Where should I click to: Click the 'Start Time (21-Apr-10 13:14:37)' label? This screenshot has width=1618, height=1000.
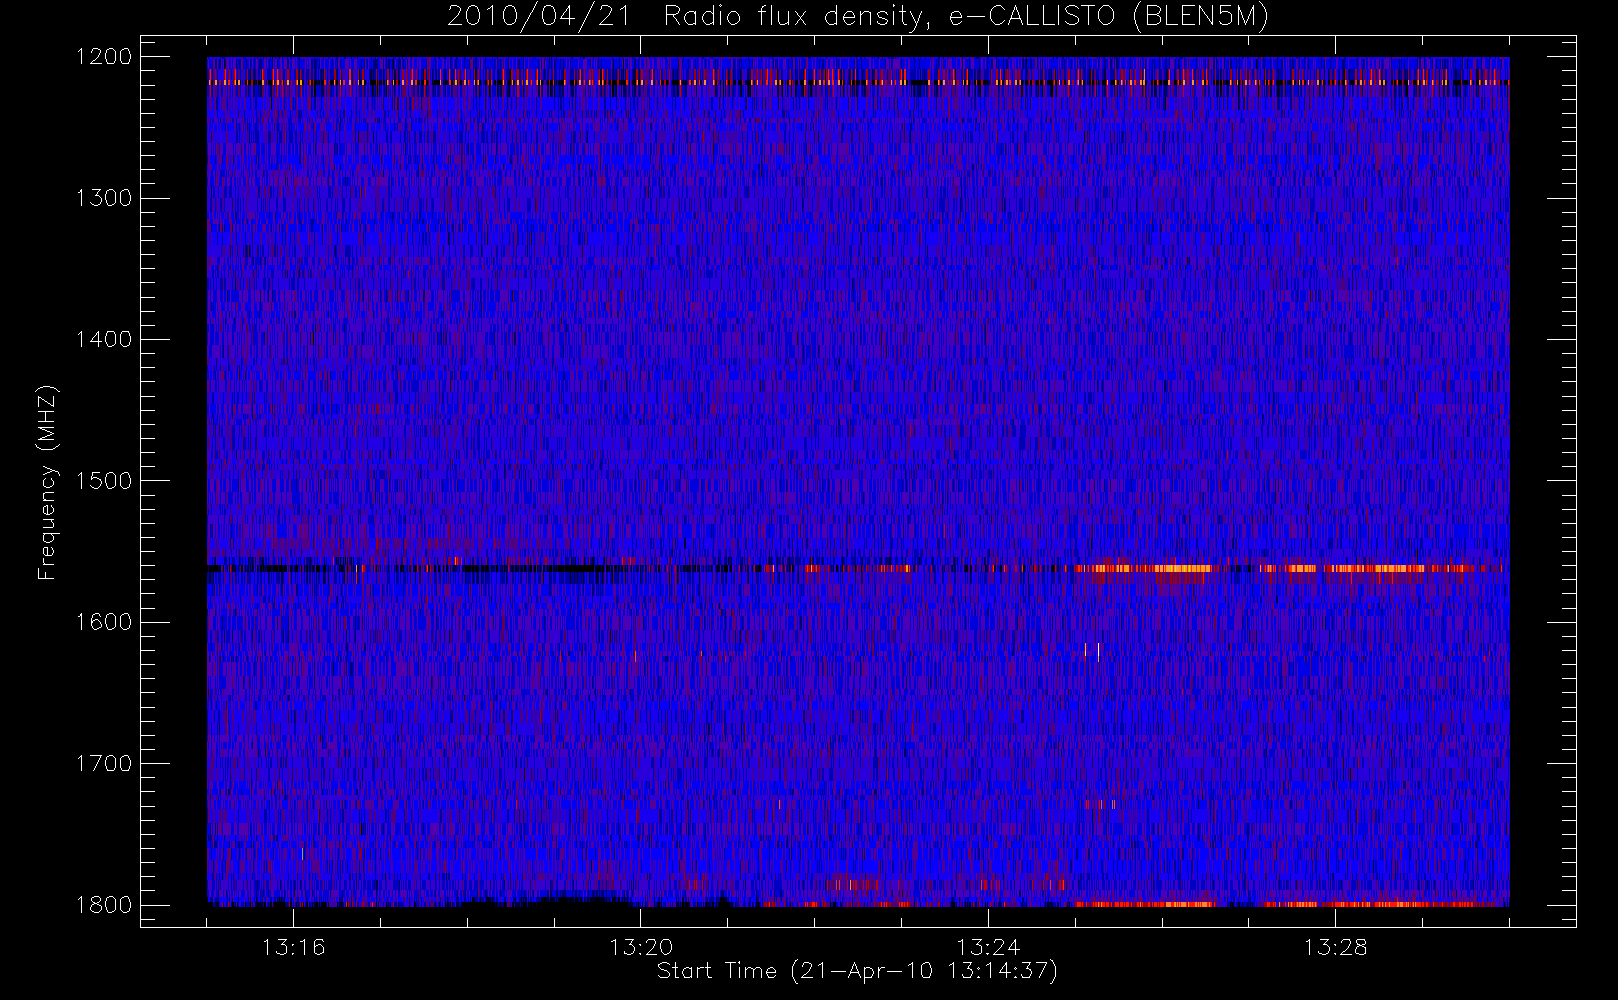pyautogui.click(x=857, y=971)
